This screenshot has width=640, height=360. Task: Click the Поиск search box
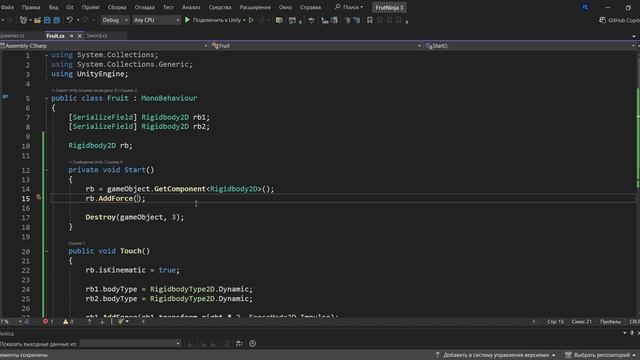(x=349, y=7)
